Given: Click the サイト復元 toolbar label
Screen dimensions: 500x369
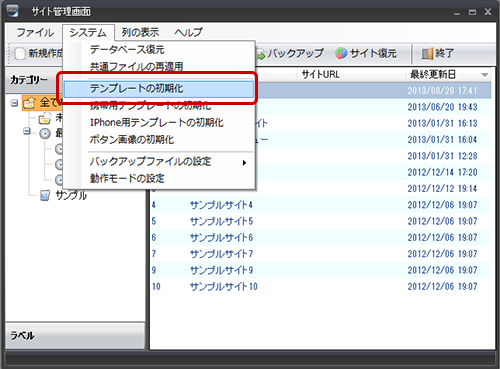Looking at the screenshot, I should (x=373, y=53).
